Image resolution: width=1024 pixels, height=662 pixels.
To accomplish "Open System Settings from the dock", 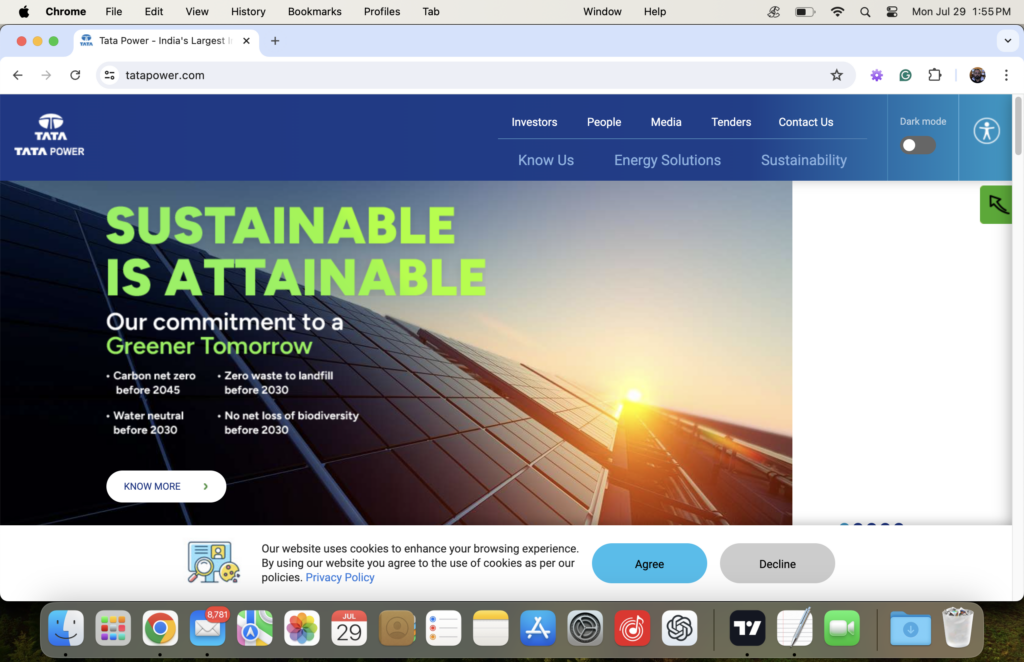I will click(x=585, y=629).
